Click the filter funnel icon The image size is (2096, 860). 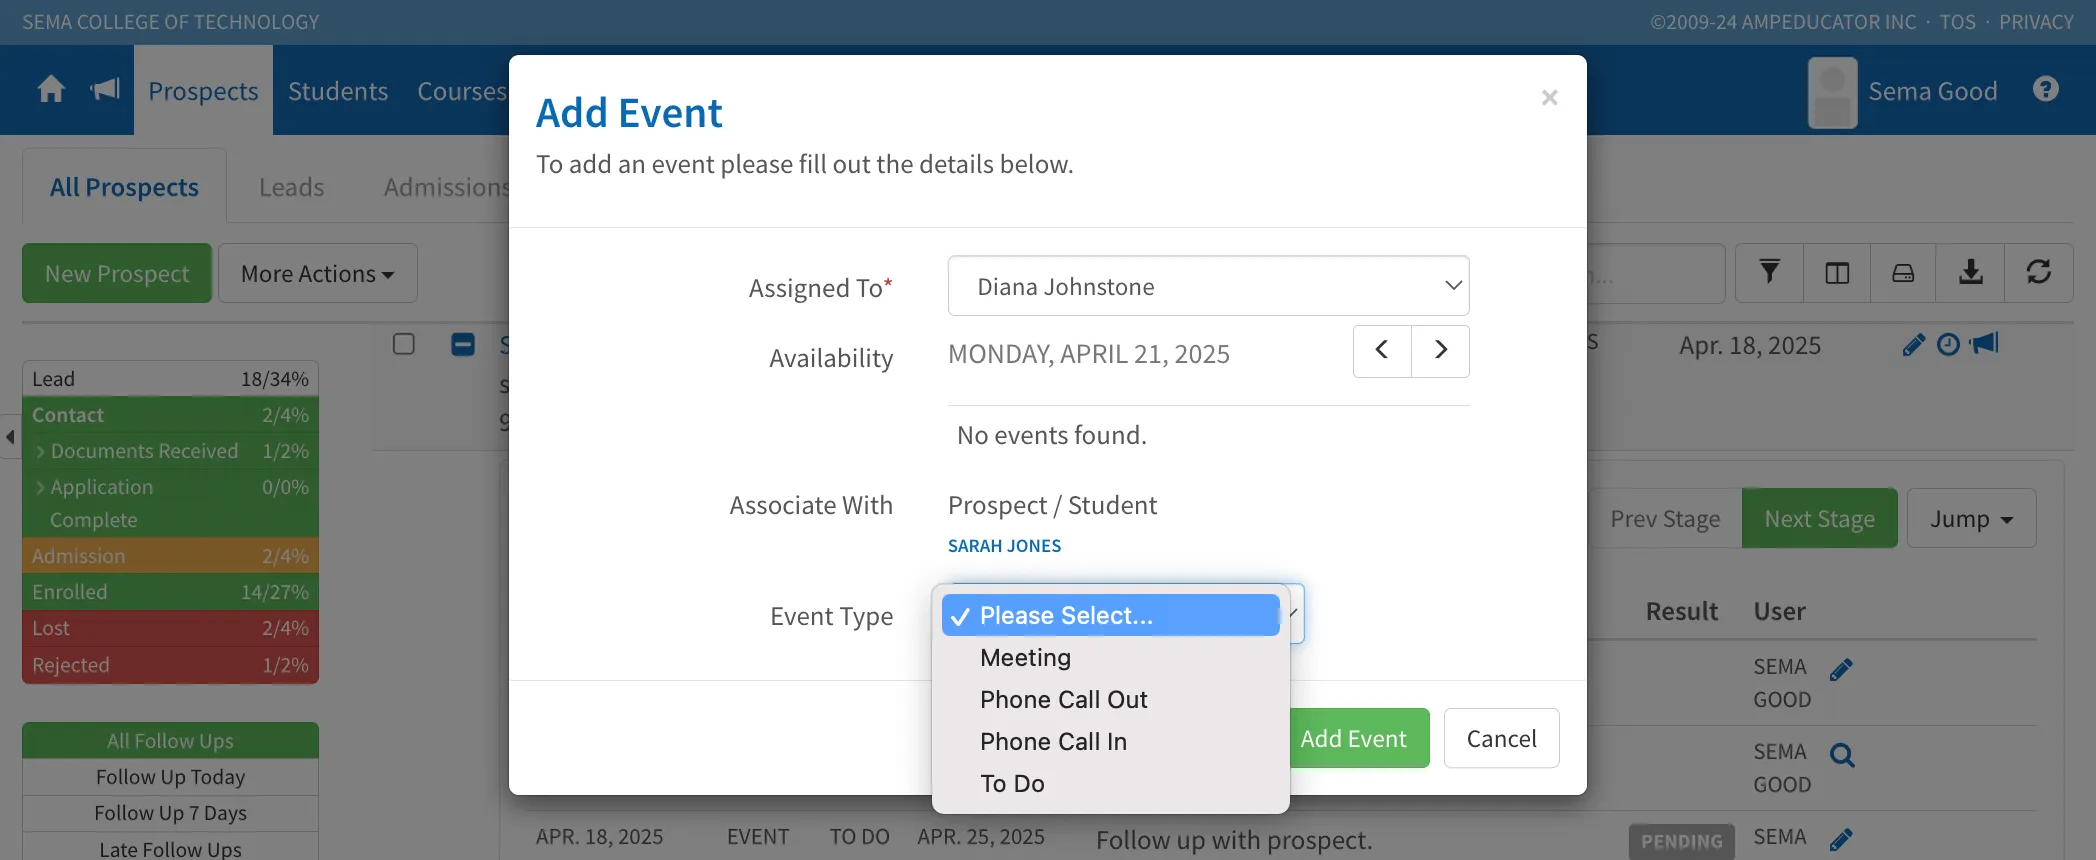[x=1769, y=272]
